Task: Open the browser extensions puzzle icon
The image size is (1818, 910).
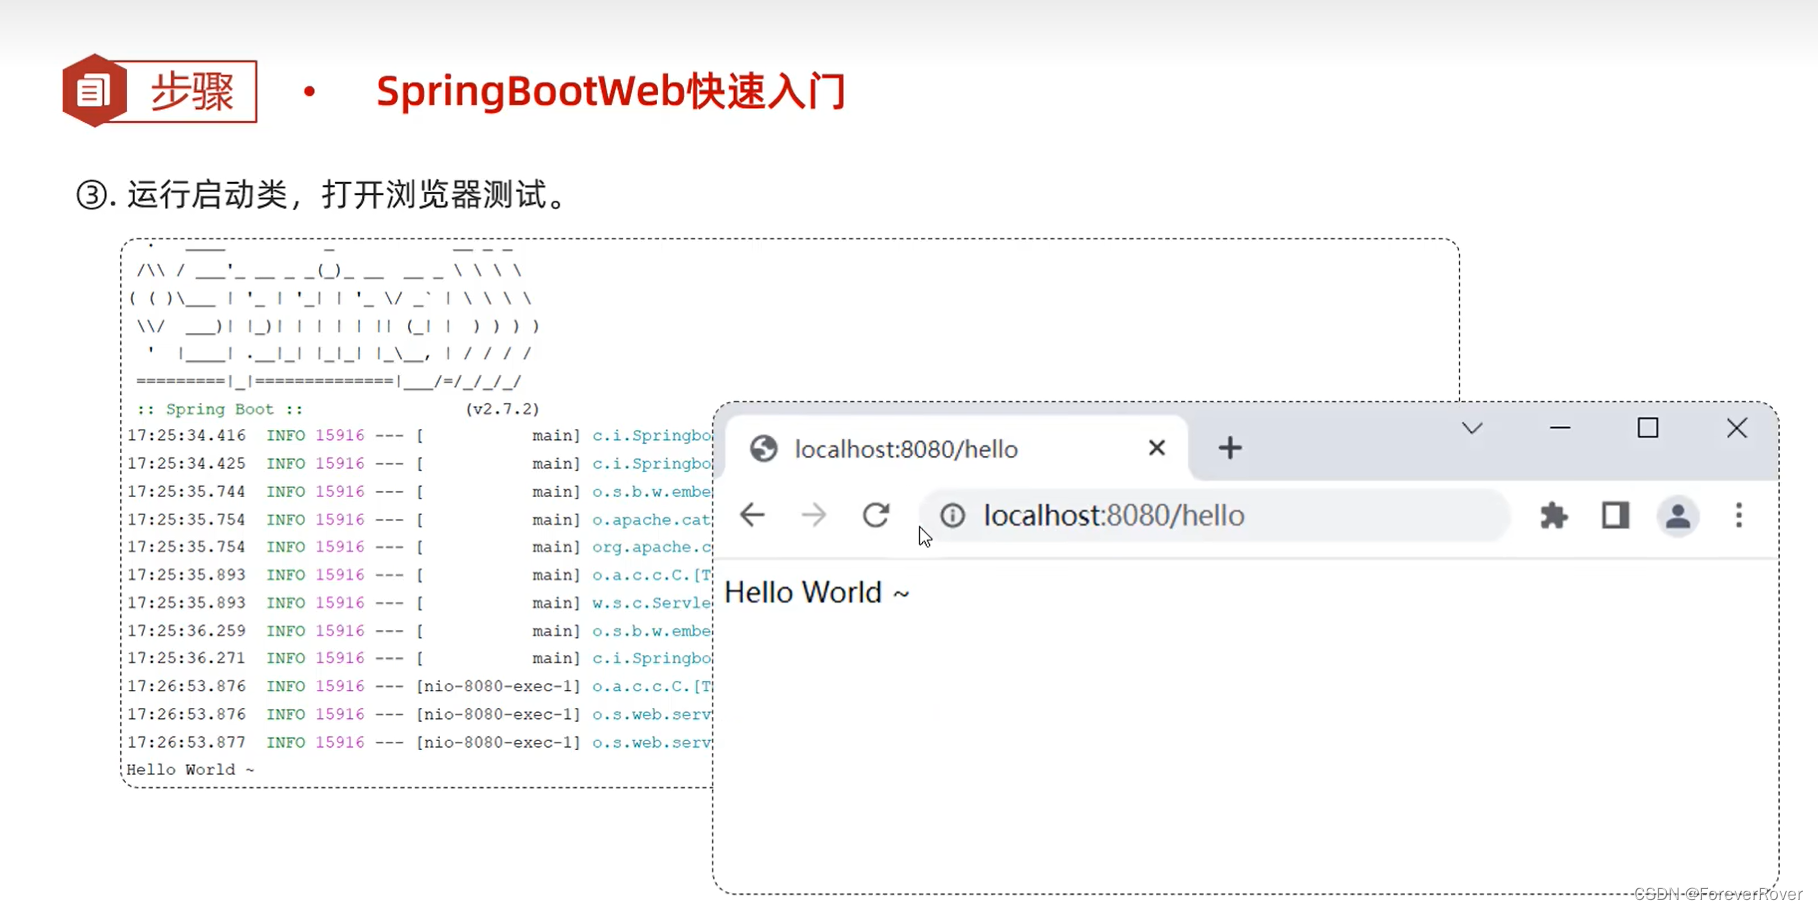Action: 1554,515
